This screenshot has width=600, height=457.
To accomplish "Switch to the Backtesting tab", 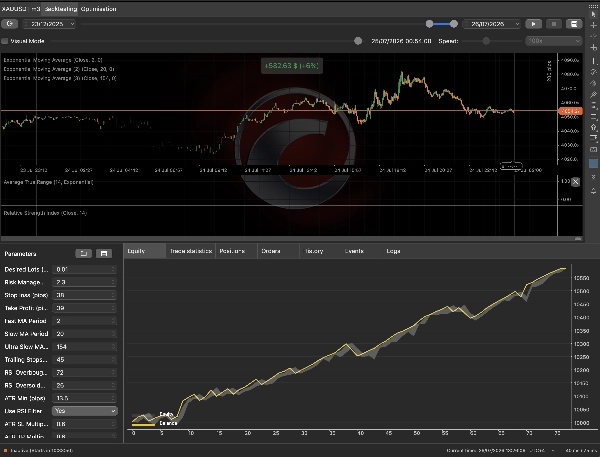I will click(x=60, y=9).
